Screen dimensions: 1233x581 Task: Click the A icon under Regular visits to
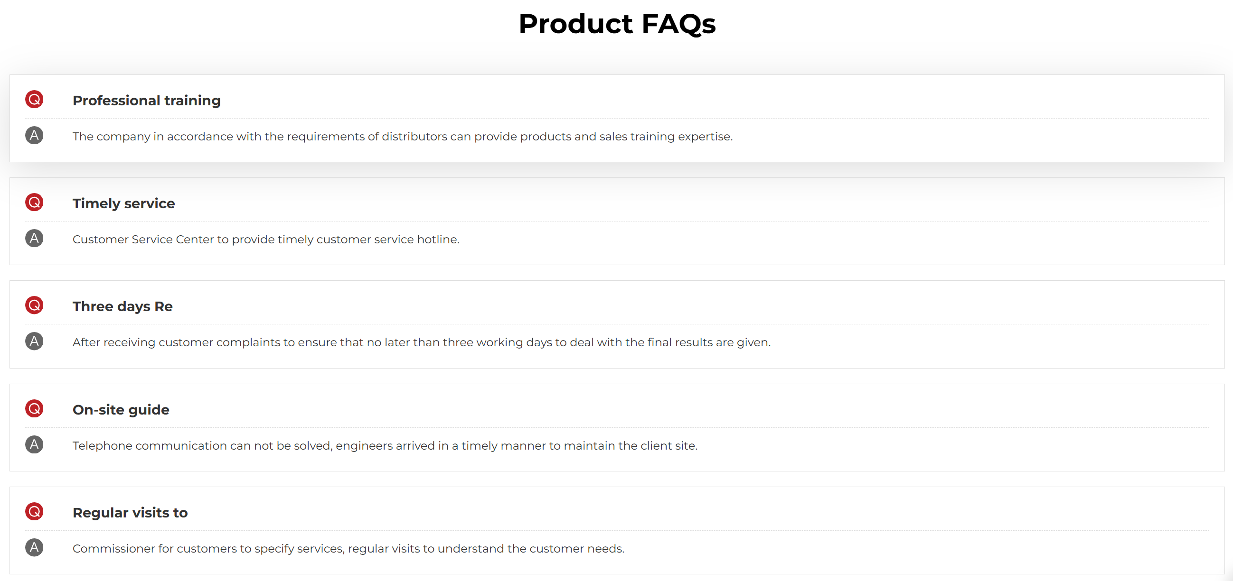35,548
